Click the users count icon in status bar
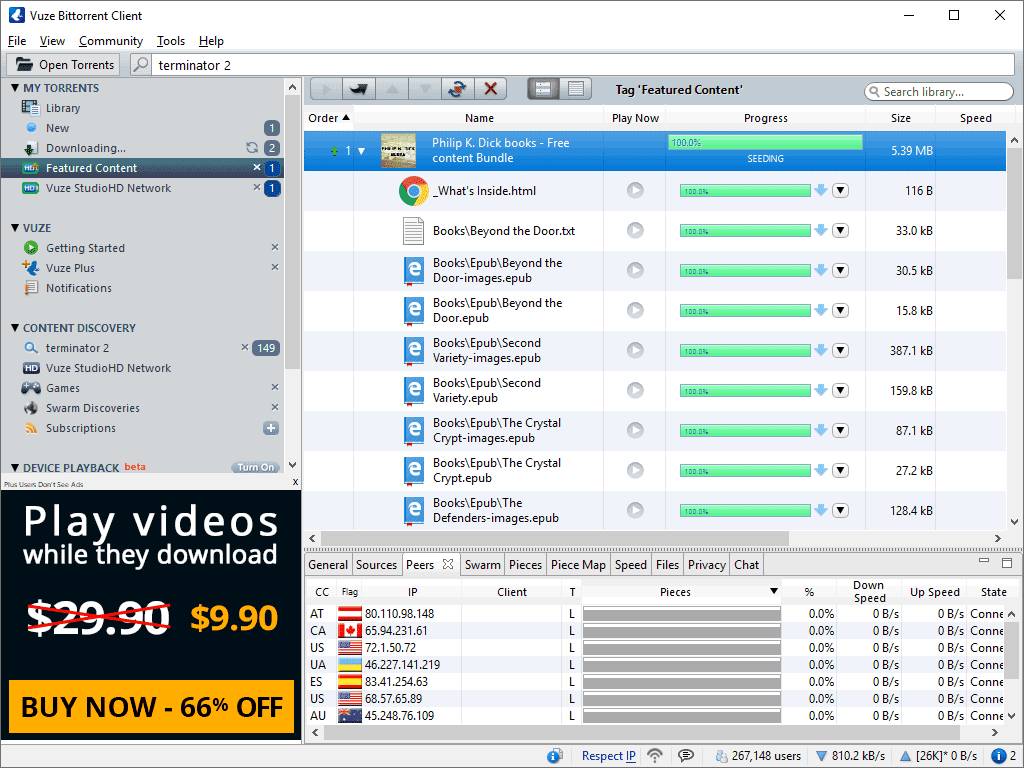The height and width of the screenshot is (768, 1024). point(721,756)
